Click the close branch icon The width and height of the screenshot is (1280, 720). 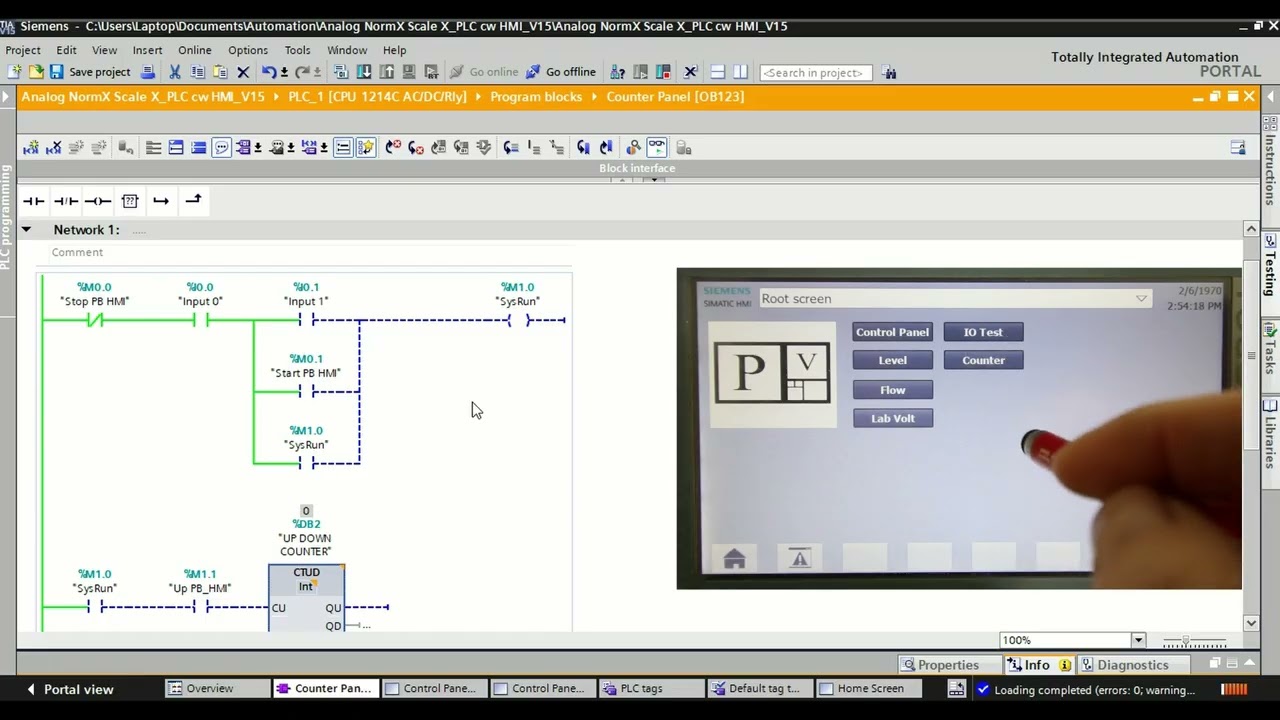click(193, 200)
